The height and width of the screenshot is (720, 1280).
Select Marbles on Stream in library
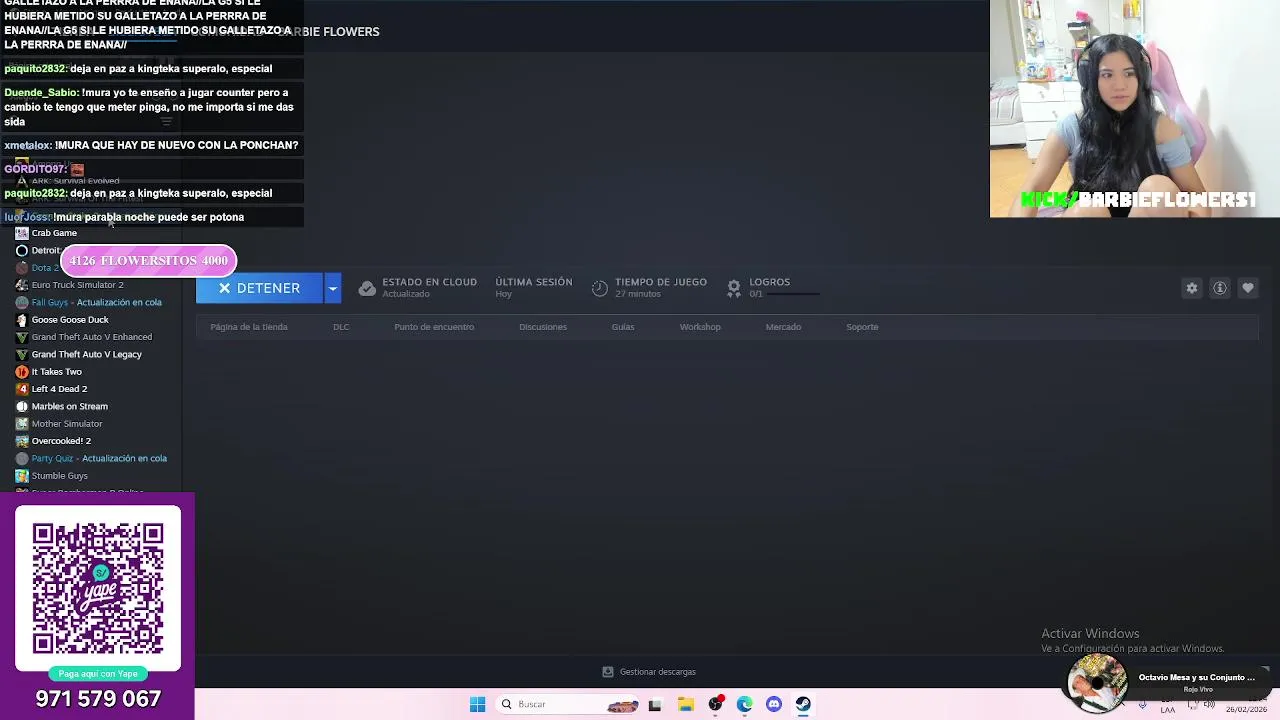pos(70,406)
